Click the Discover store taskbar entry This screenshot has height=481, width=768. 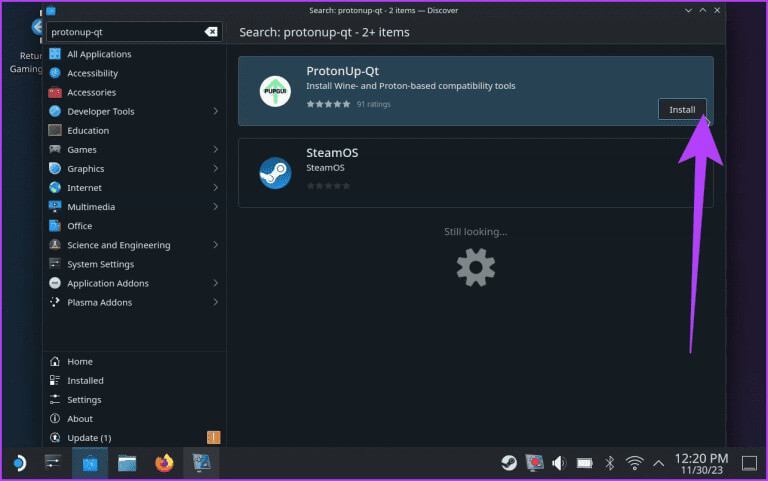coord(90,463)
